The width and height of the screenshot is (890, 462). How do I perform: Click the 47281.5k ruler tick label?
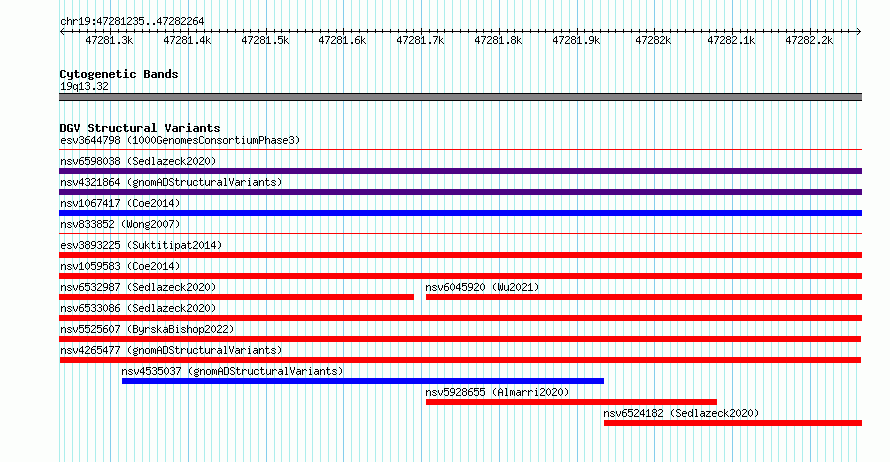click(265, 40)
